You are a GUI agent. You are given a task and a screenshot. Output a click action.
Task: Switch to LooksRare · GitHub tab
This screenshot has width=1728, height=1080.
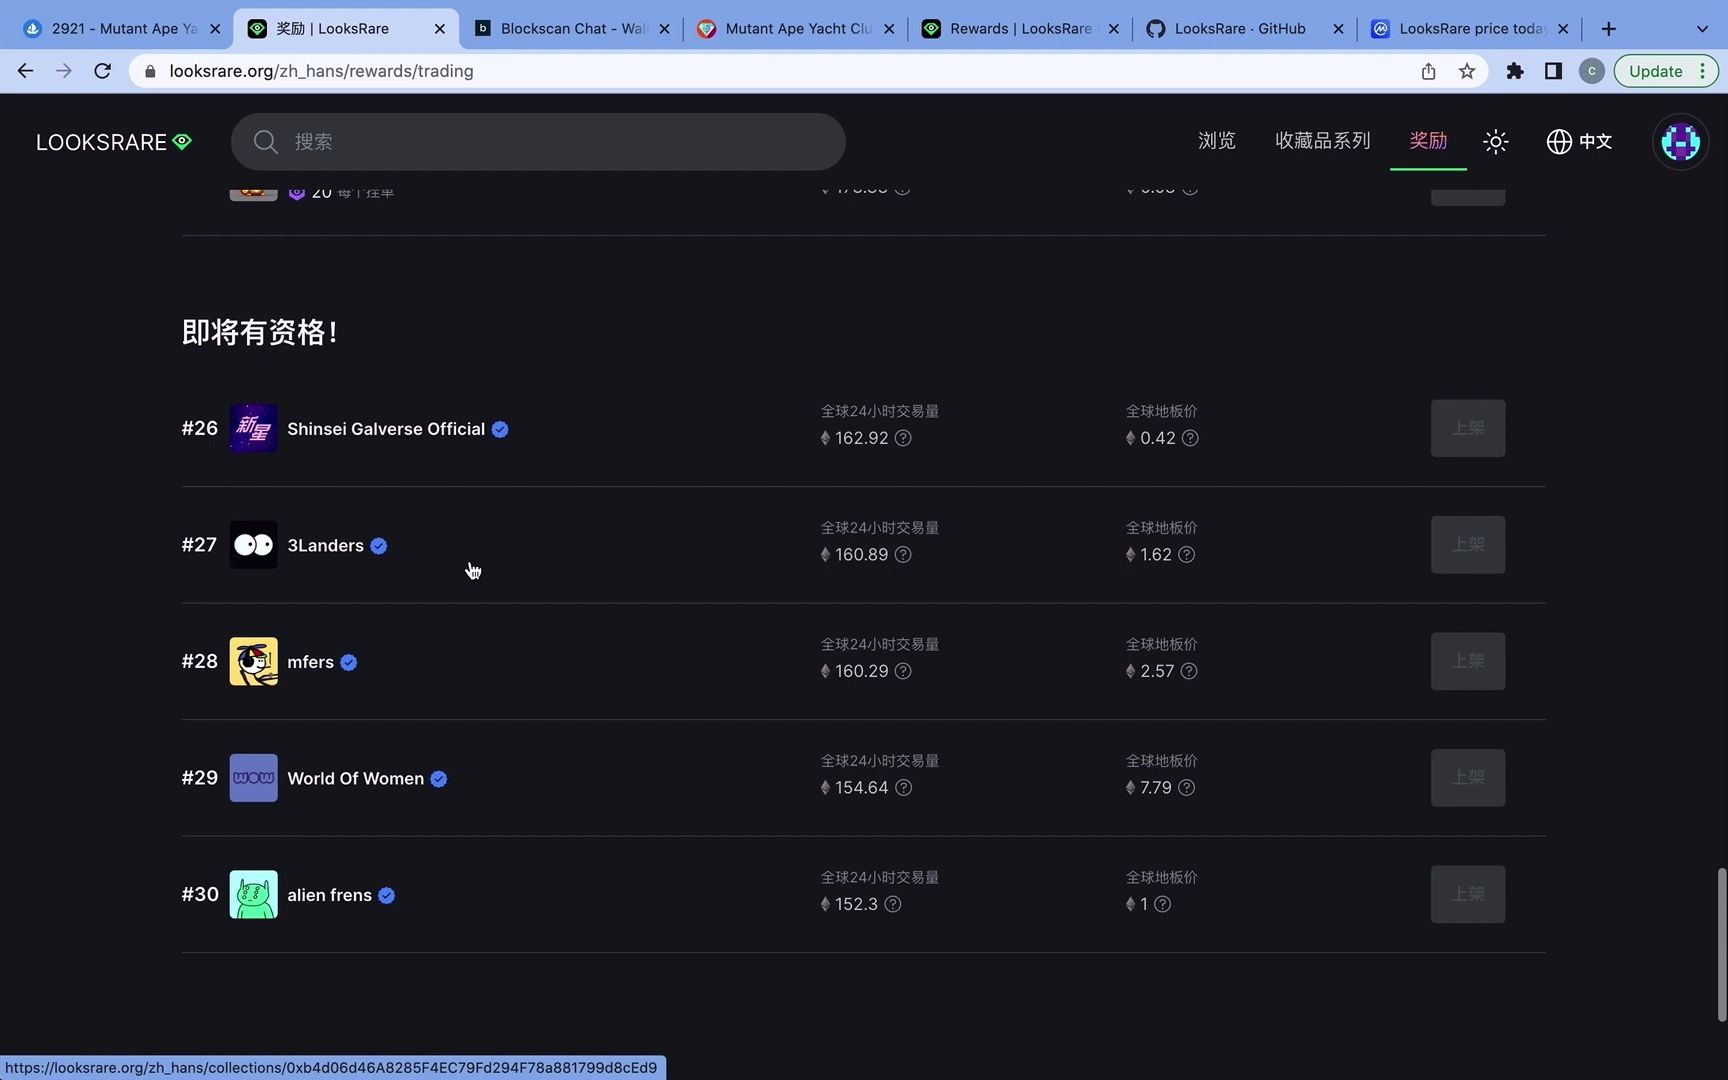(x=1245, y=29)
